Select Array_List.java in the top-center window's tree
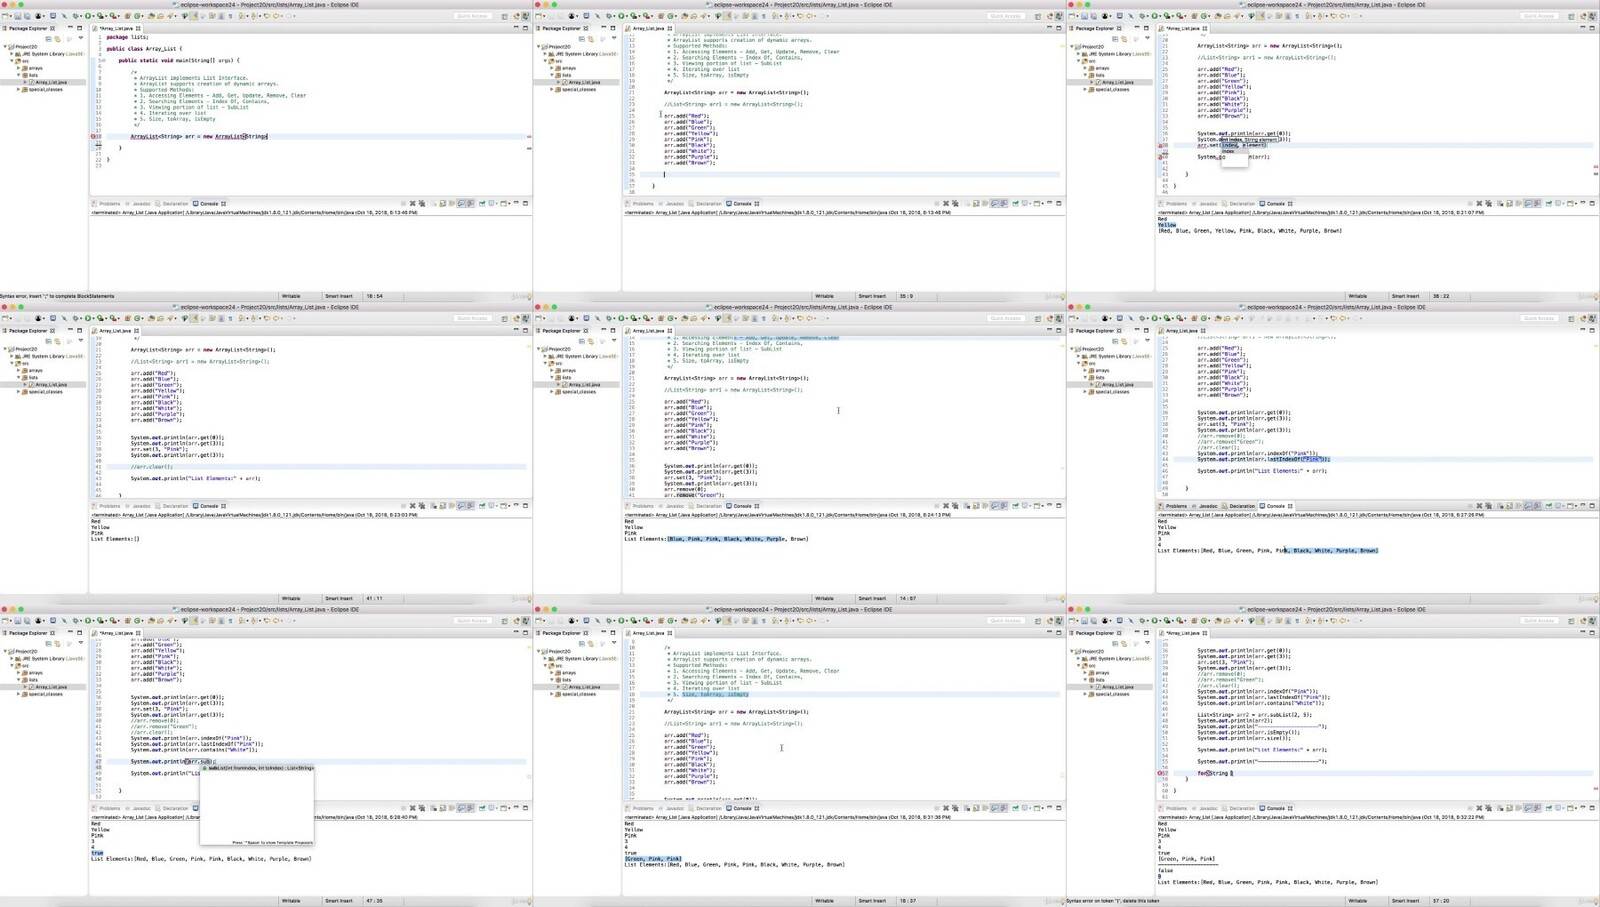The width and height of the screenshot is (1600, 907). (583, 82)
